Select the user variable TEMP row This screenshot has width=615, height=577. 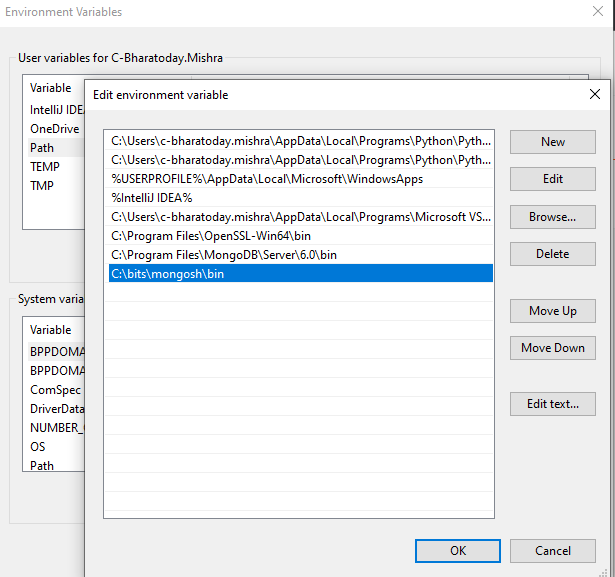tap(56, 167)
